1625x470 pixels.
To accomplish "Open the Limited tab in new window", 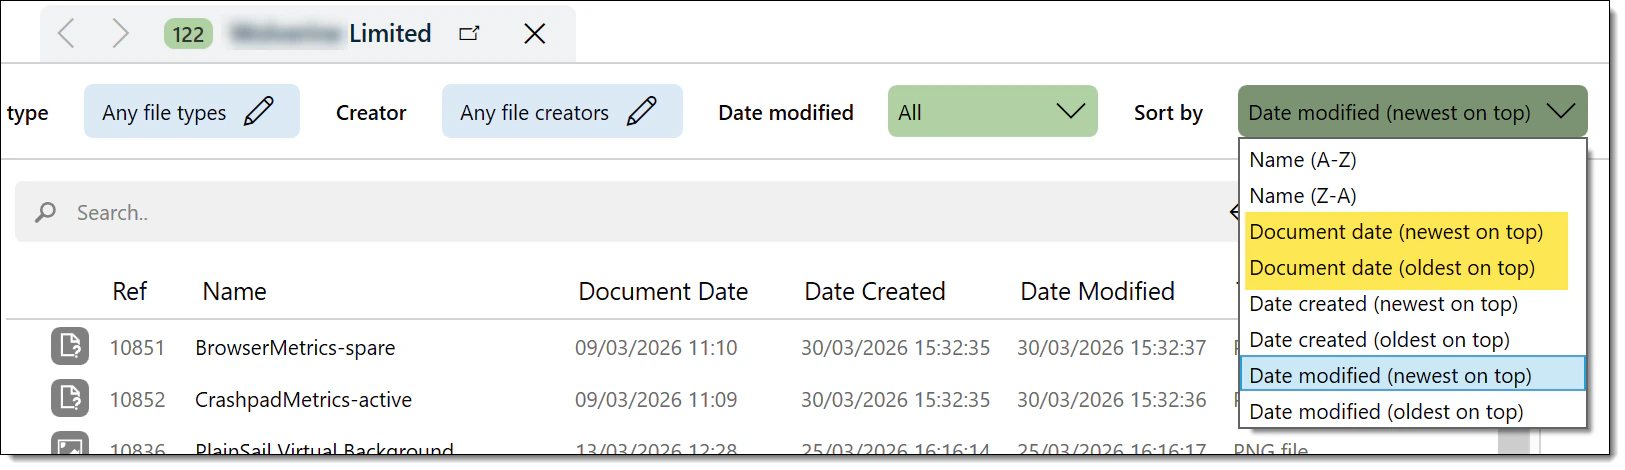I will (469, 34).
